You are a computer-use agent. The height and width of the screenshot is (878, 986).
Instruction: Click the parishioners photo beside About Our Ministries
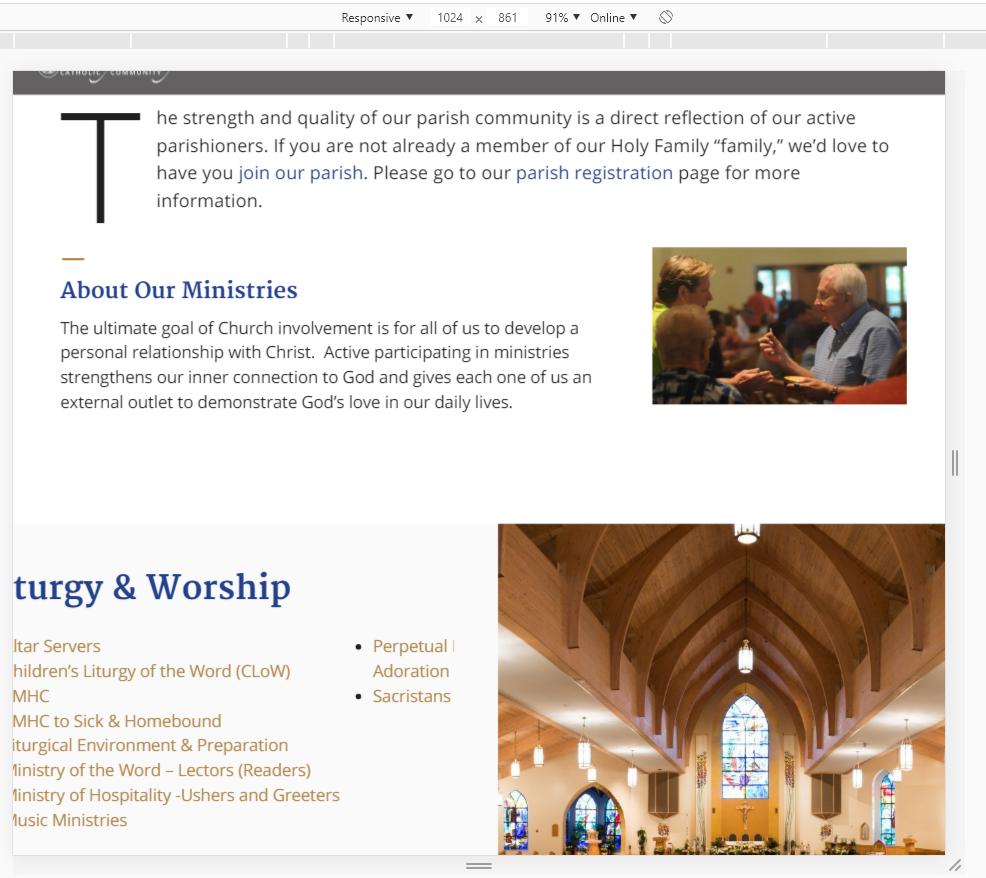779,326
